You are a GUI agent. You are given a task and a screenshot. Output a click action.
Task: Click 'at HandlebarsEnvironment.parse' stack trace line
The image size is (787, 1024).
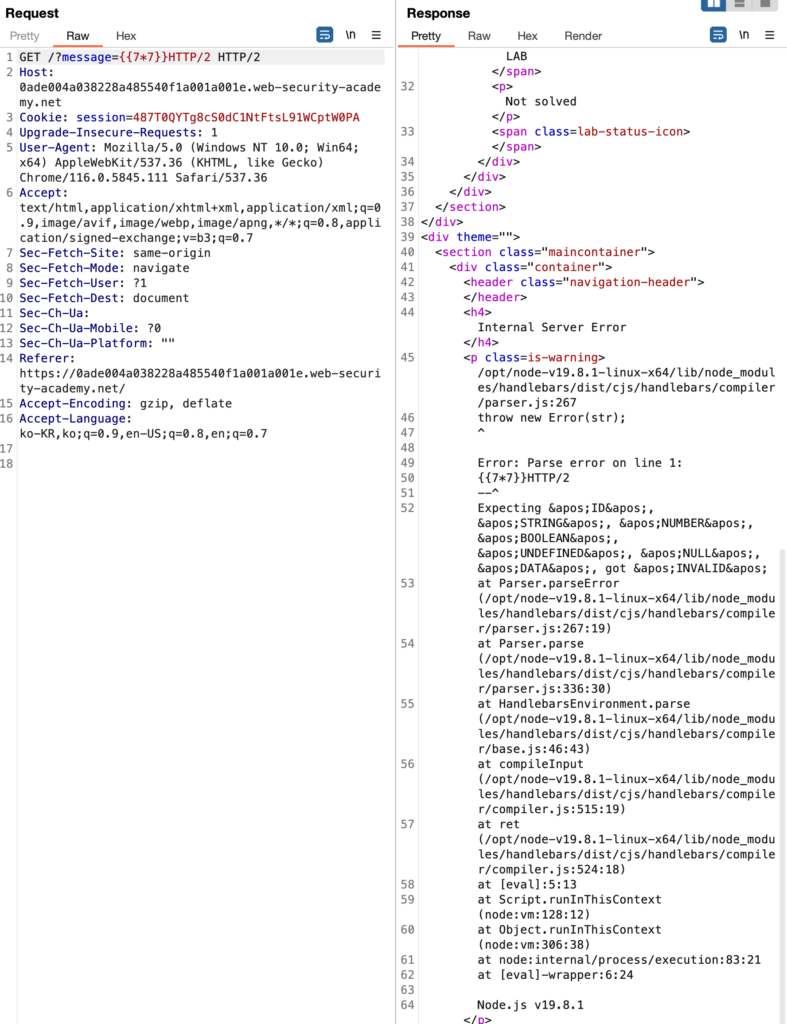pos(584,703)
